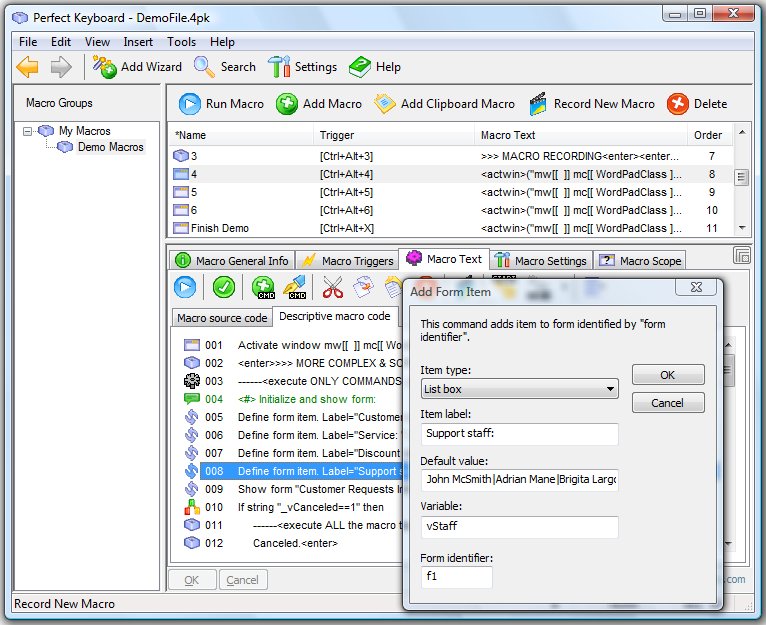The height and width of the screenshot is (625, 766).
Task: Open Settings from the main toolbar
Action: tap(302, 66)
